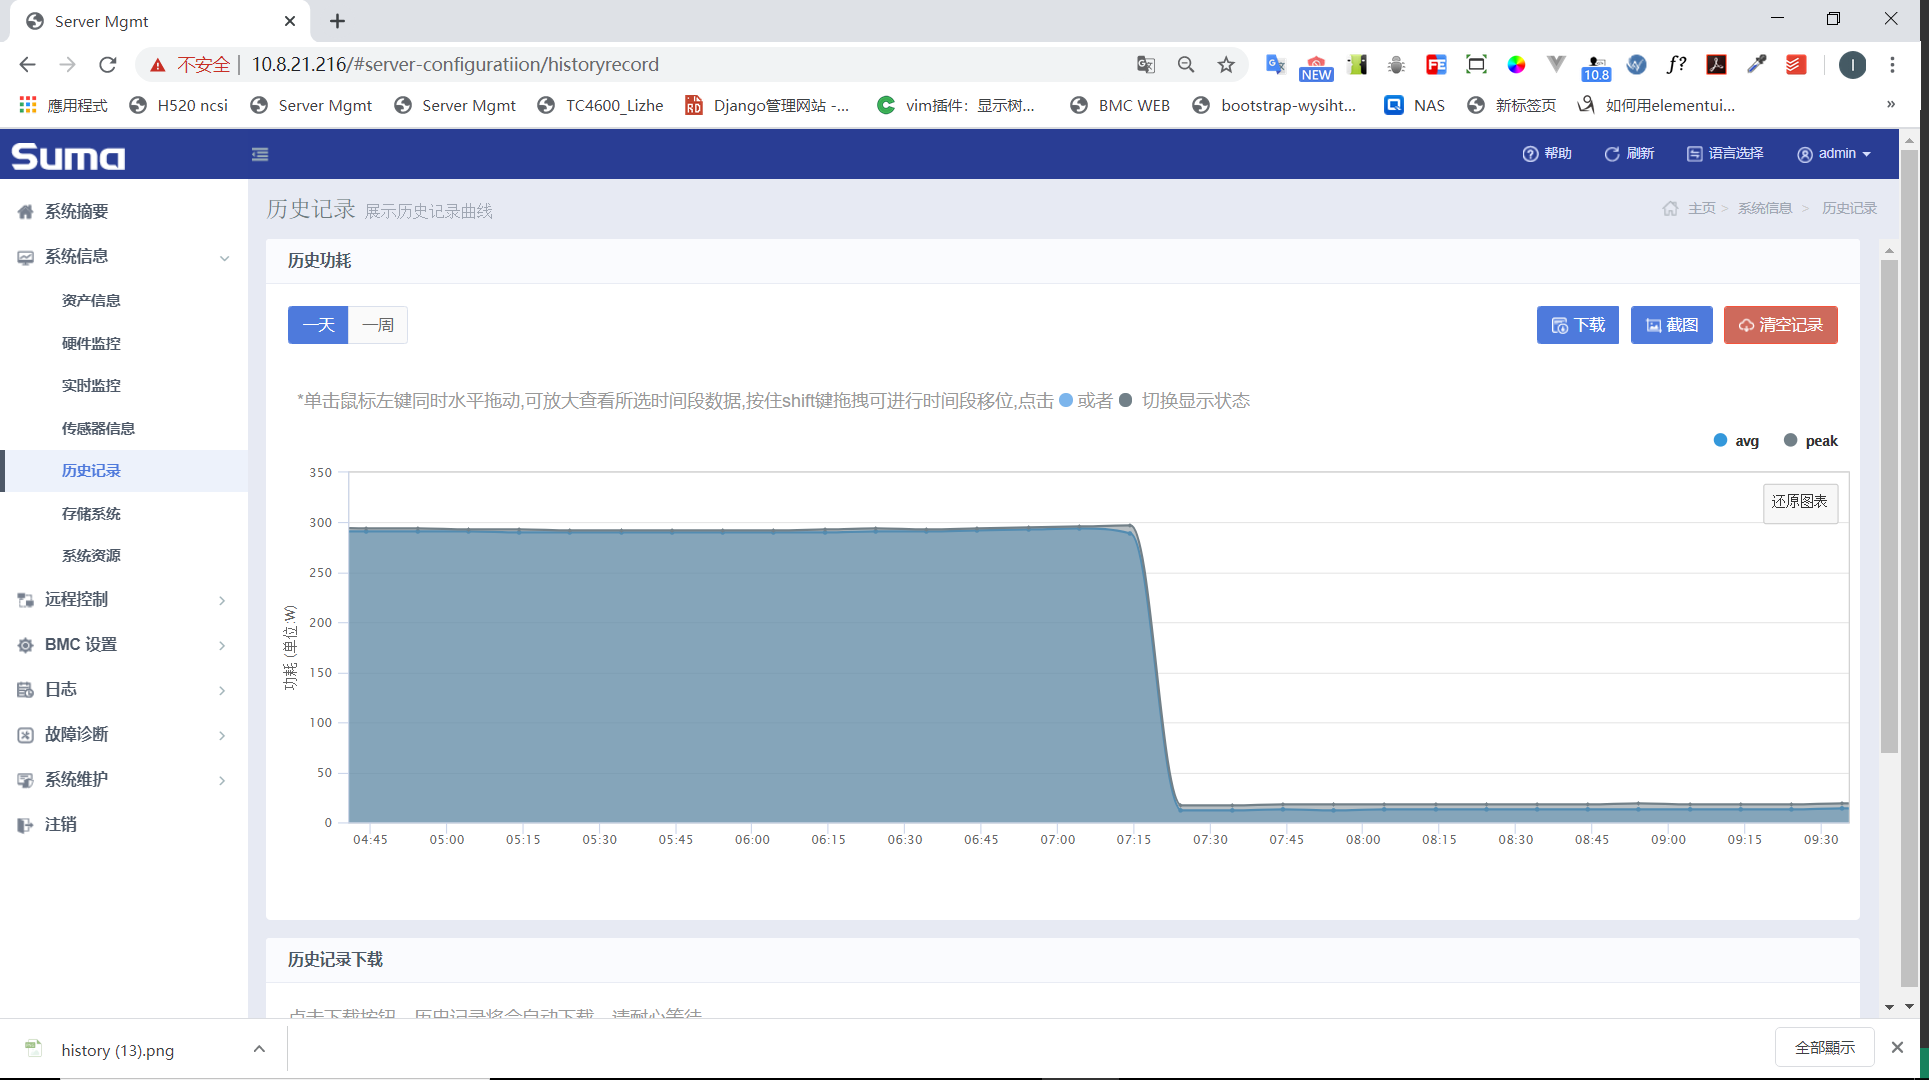Screen dimensions: 1929x1080
Task: Collapse the 系统信息 sidebar section
Action: [124, 257]
